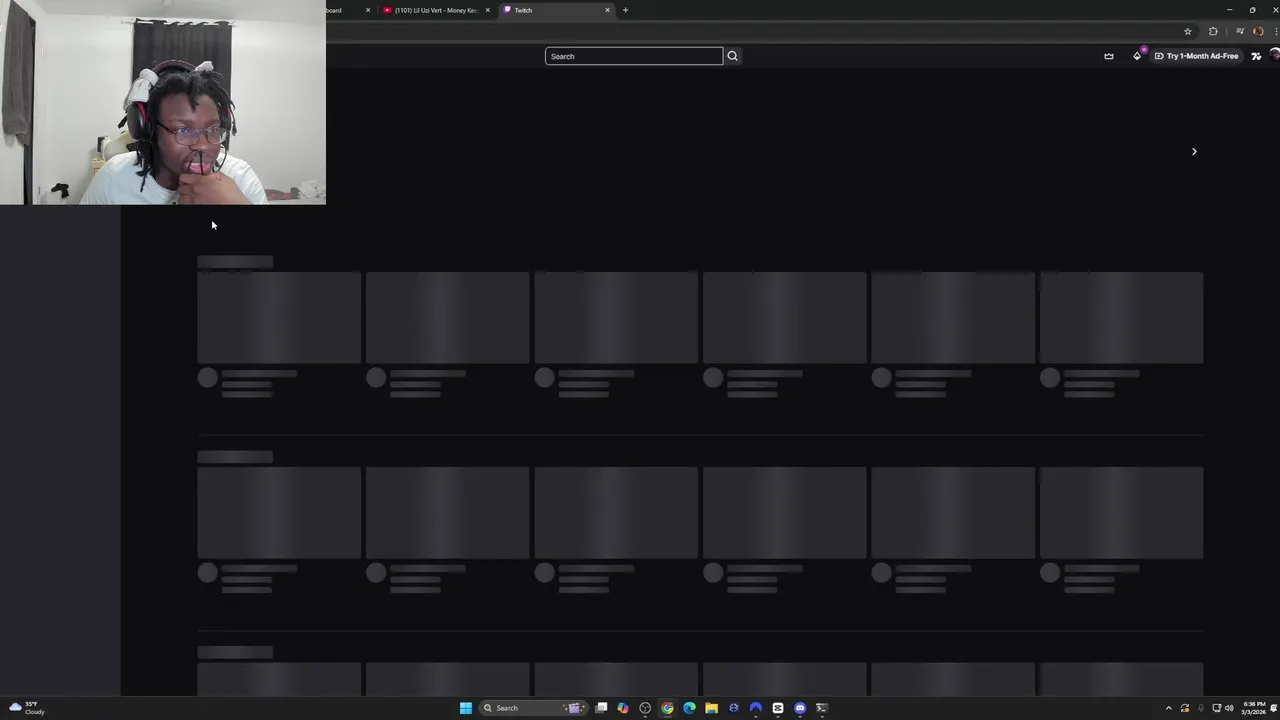Screen dimensions: 1280x720
Task: Bookmark this page with the star icon
Action: (1188, 31)
